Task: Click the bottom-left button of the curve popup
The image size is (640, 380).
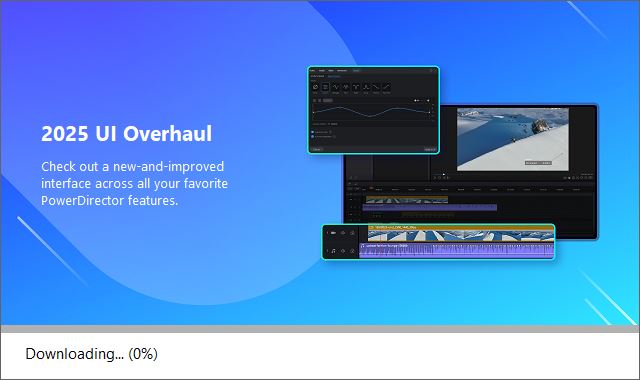Action: [317, 149]
